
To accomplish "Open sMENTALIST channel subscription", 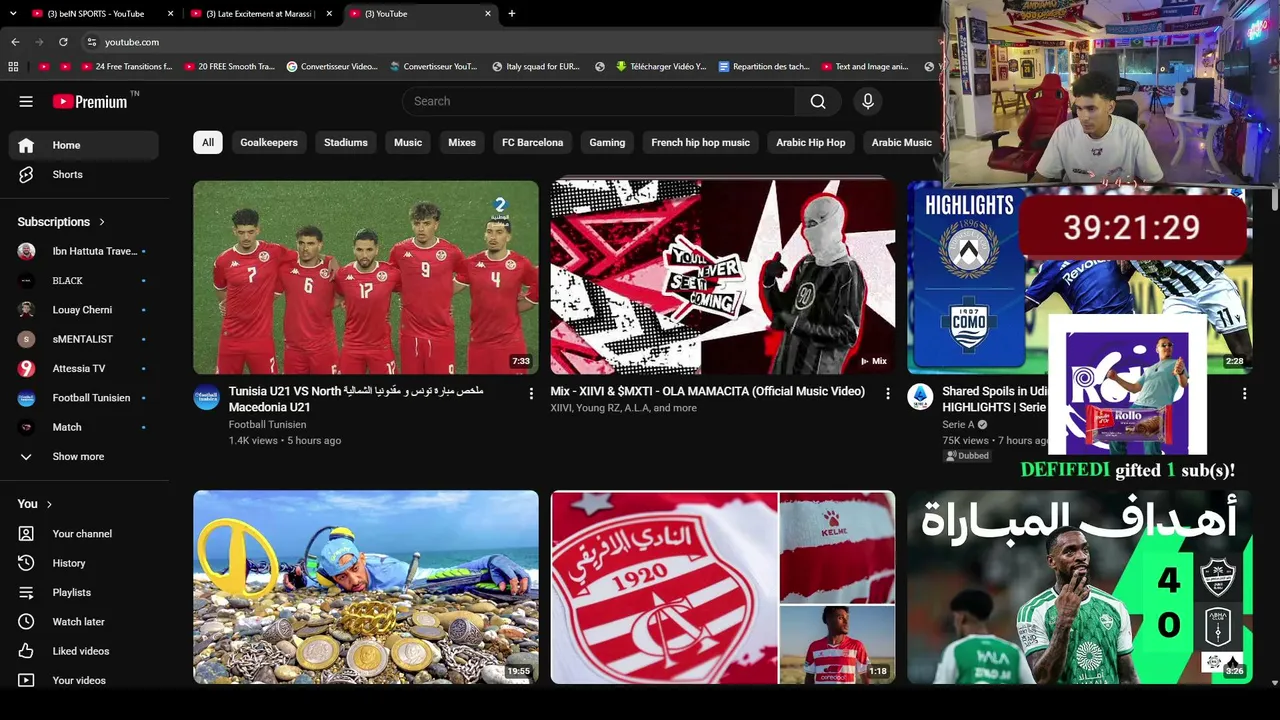I will tap(84, 339).
